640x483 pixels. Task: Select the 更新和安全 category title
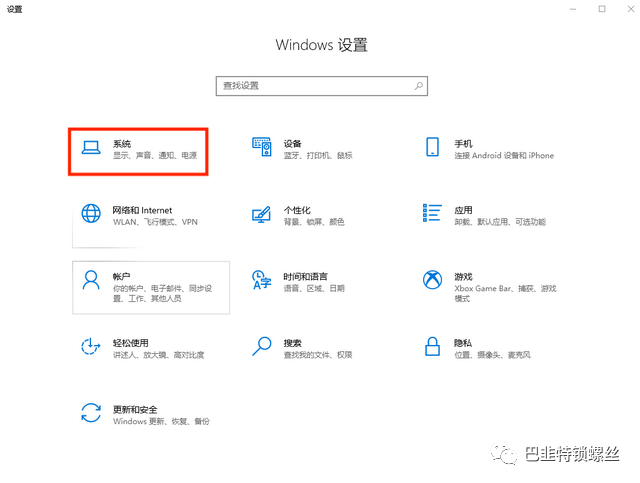[135, 410]
